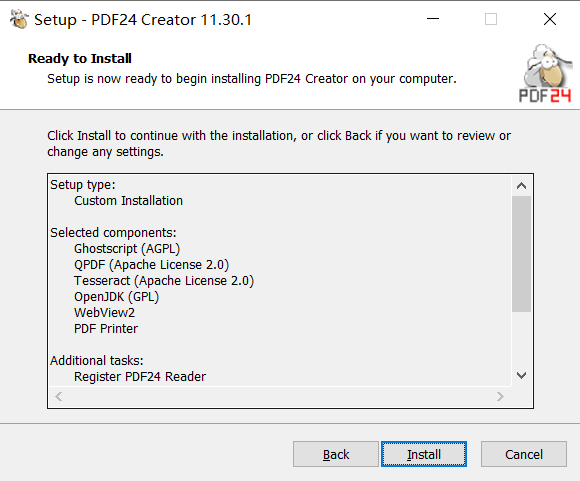Minimize the setup window

[x=433, y=19]
